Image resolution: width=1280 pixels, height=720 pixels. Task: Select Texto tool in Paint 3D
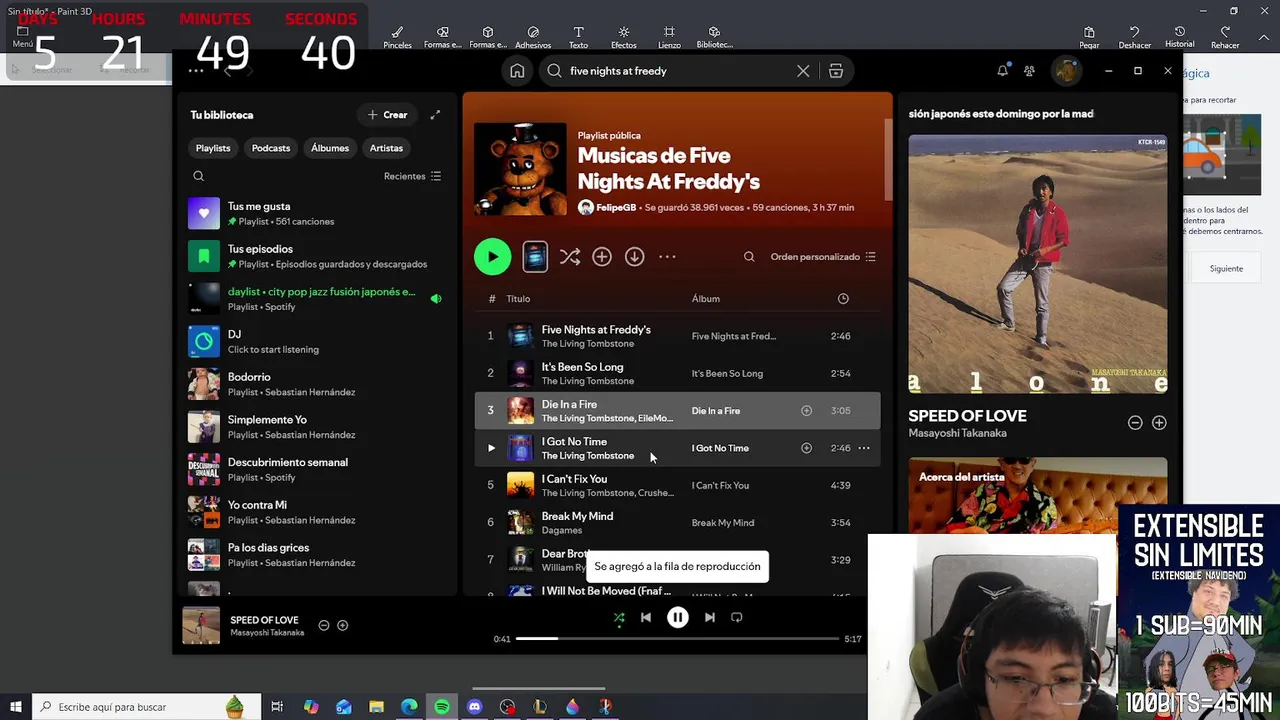pyautogui.click(x=578, y=37)
